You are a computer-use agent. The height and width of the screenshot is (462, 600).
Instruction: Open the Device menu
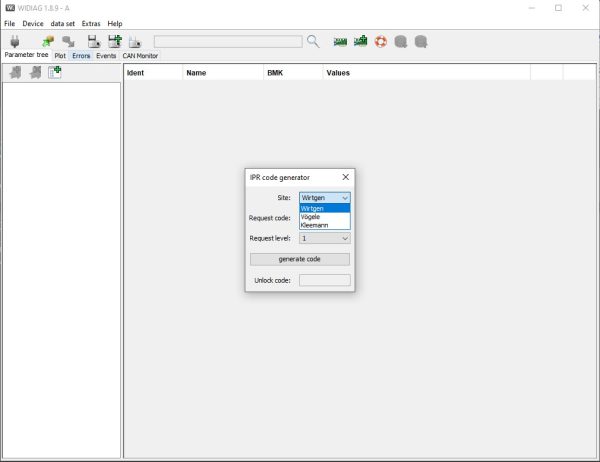[x=33, y=24]
